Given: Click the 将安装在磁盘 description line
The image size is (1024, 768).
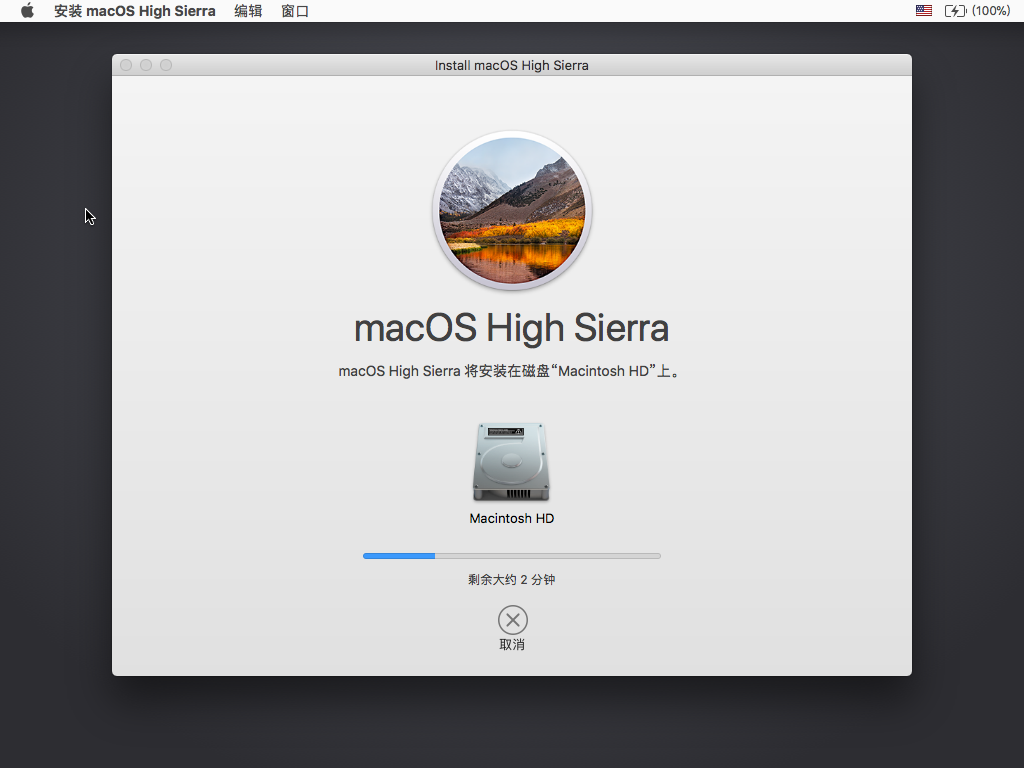Looking at the screenshot, I should click(x=511, y=371).
